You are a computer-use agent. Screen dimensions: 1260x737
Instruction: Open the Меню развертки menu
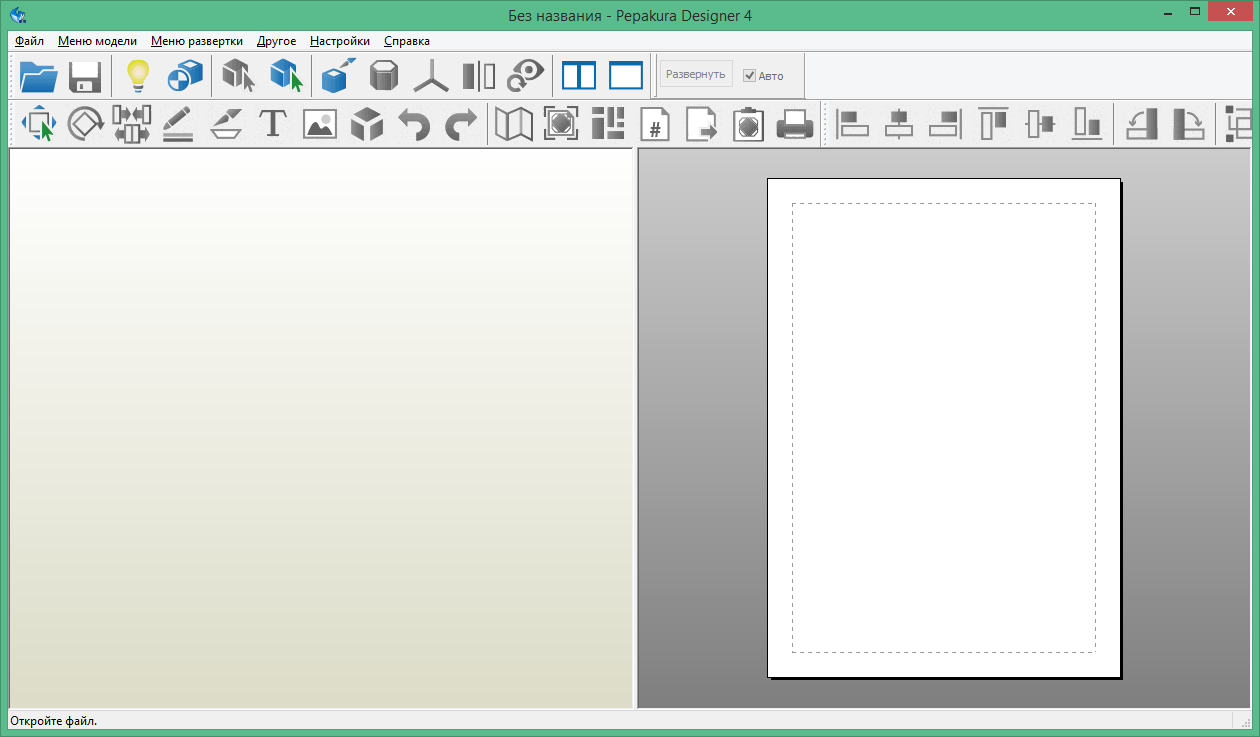pos(196,41)
